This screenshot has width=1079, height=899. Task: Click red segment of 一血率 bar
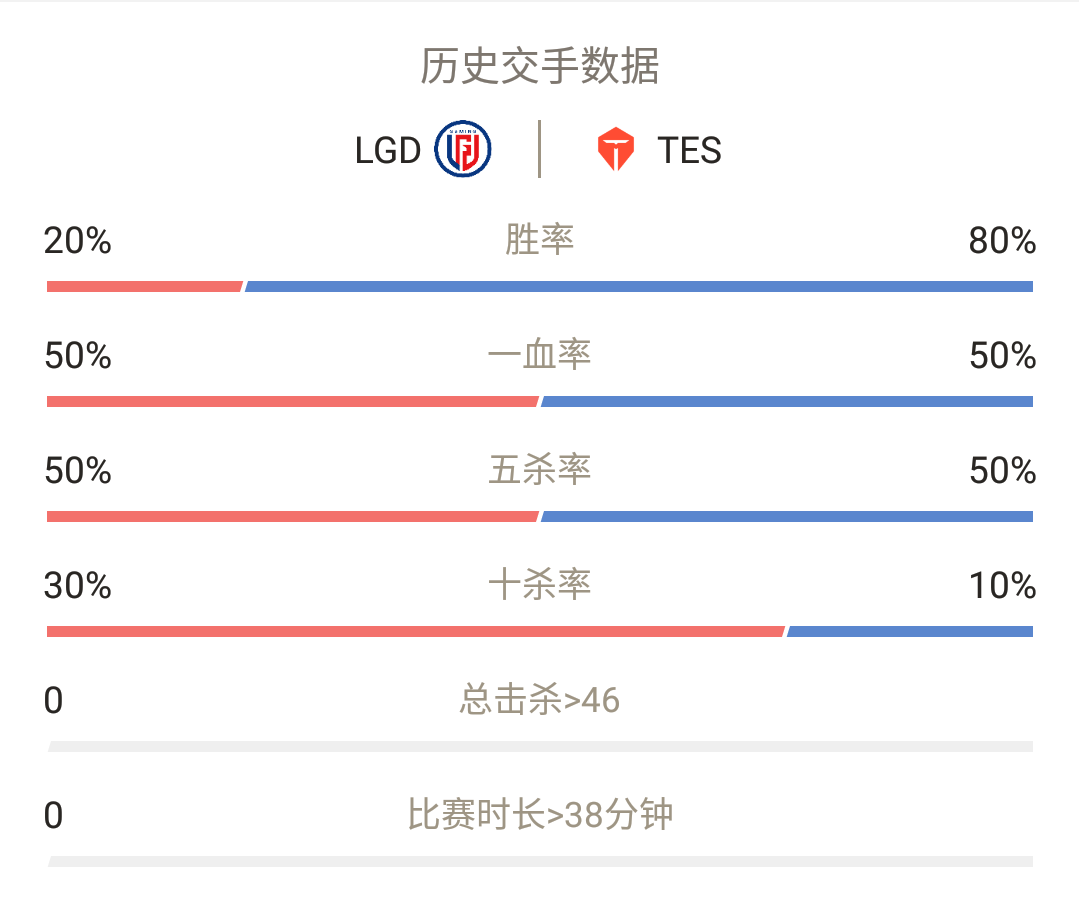tap(292, 401)
